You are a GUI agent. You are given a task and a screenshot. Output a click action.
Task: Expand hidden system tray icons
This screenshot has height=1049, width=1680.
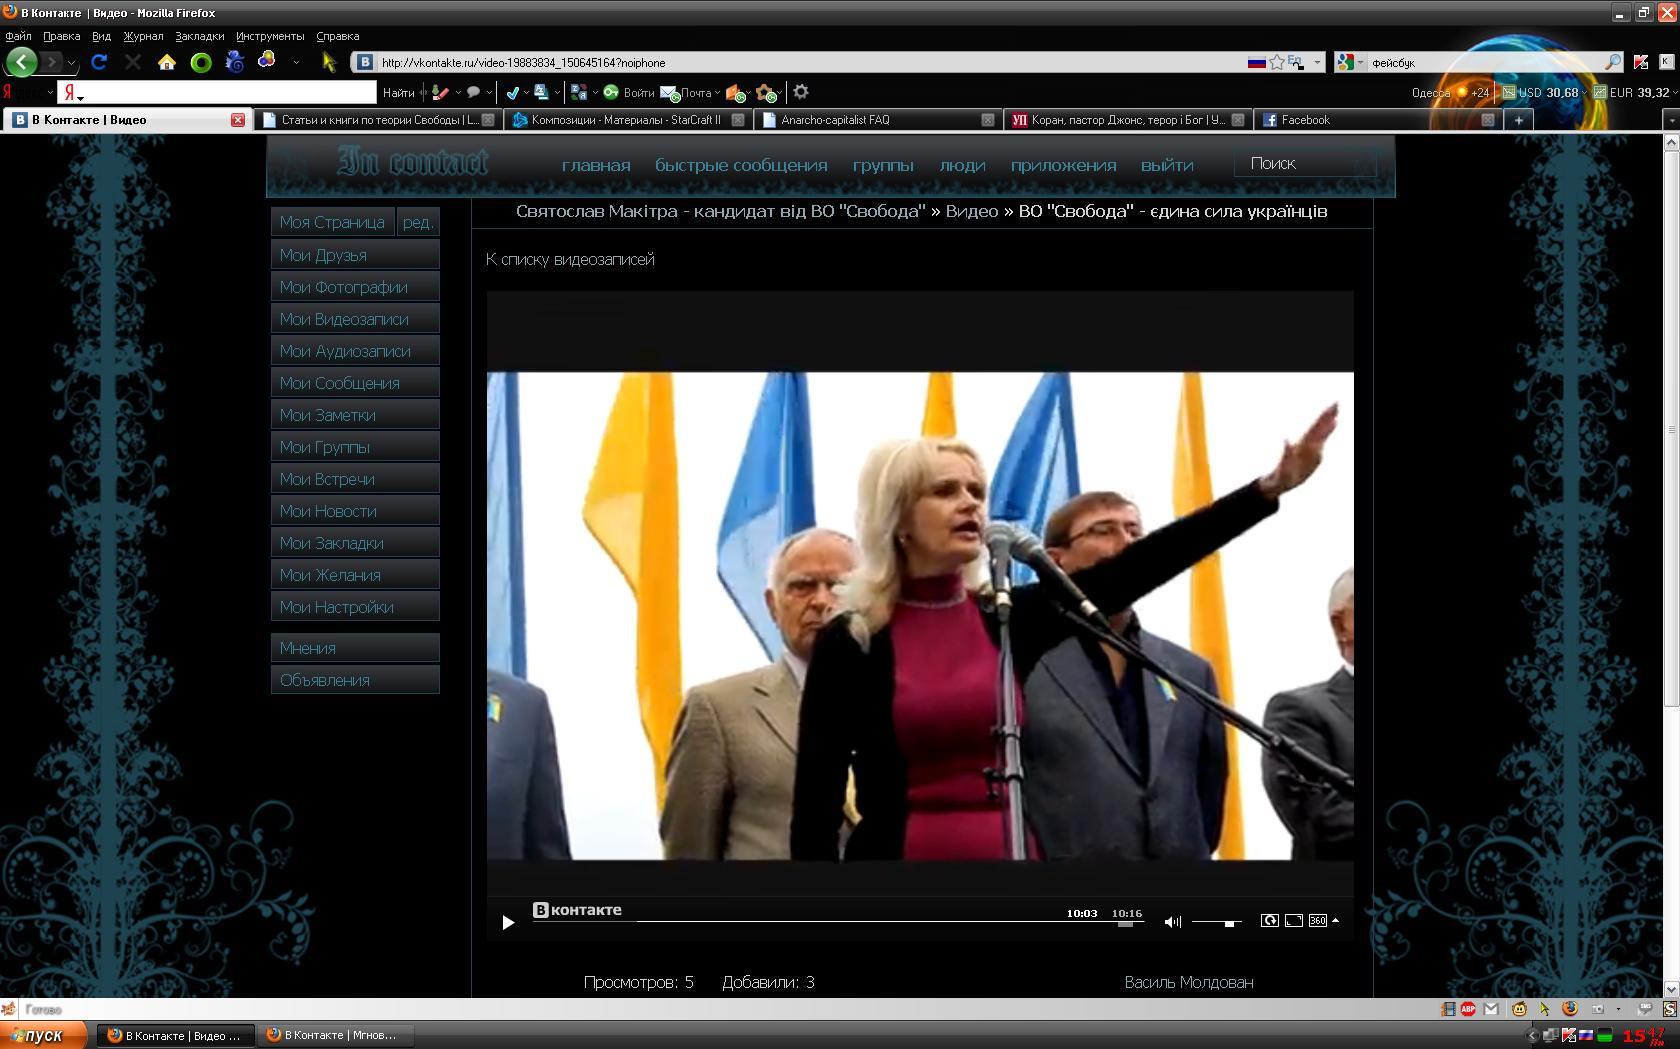point(1532,1036)
